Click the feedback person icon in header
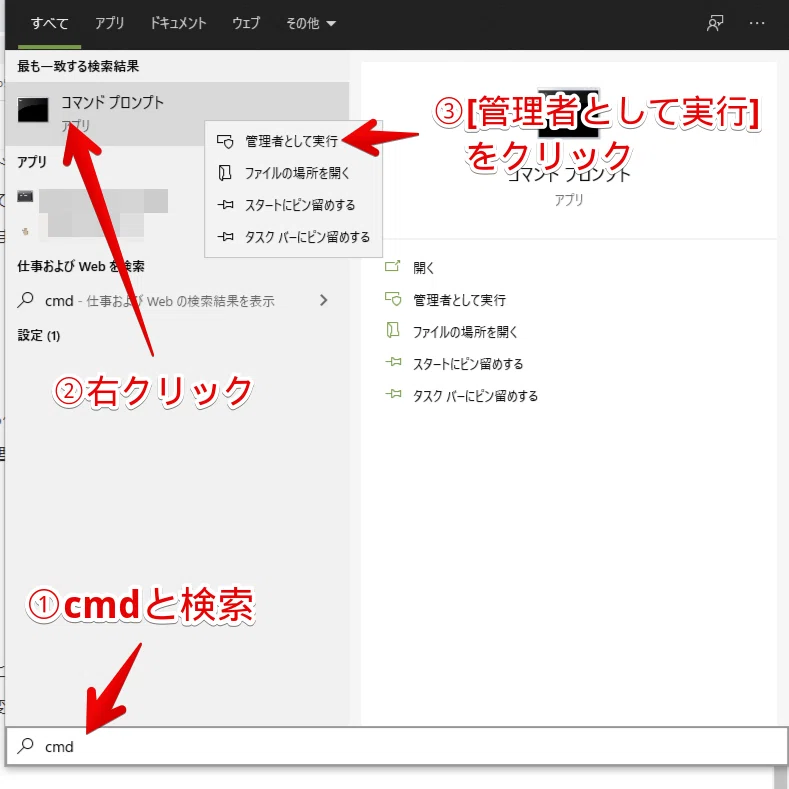The width and height of the screenshot is (789, 789). [715, 23]
